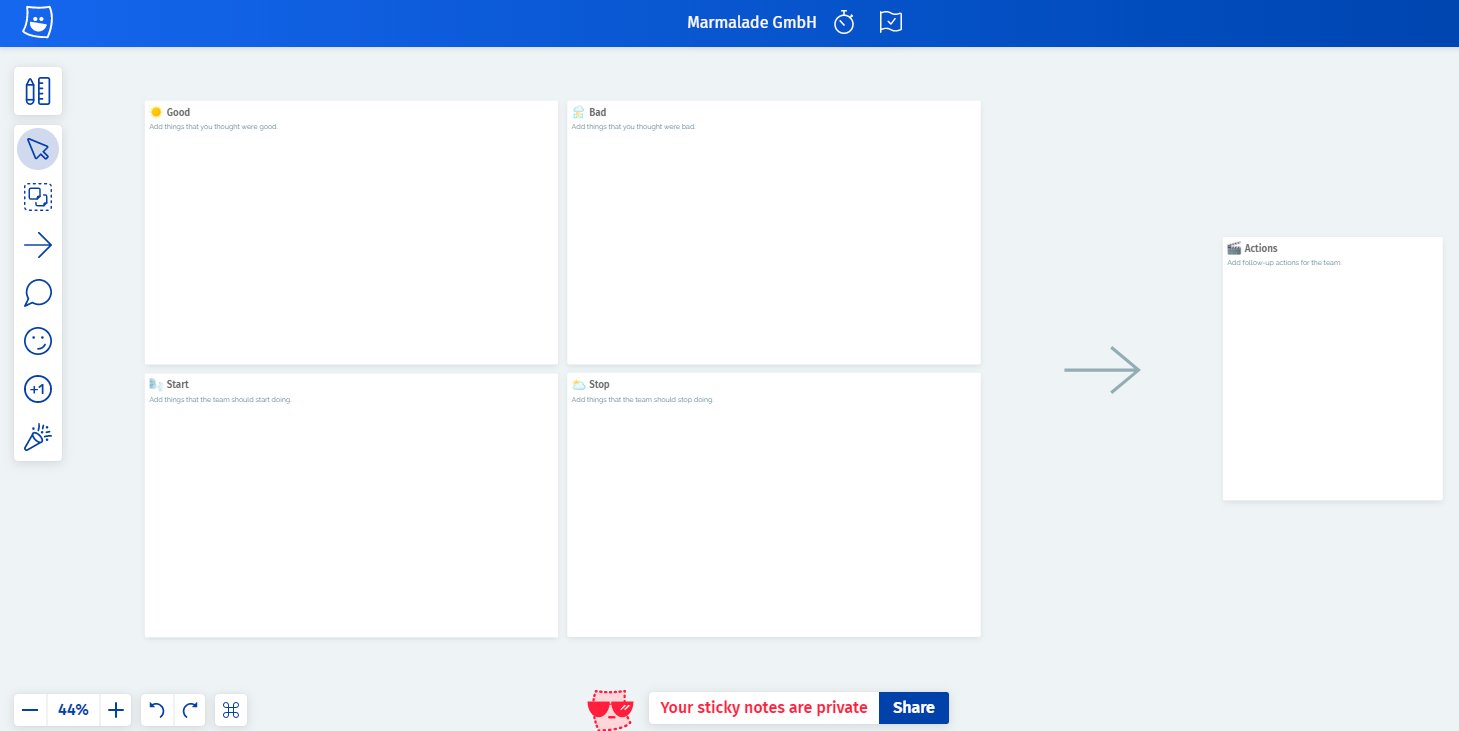Pick the smiley emoji reaction tool

(38, 341)
